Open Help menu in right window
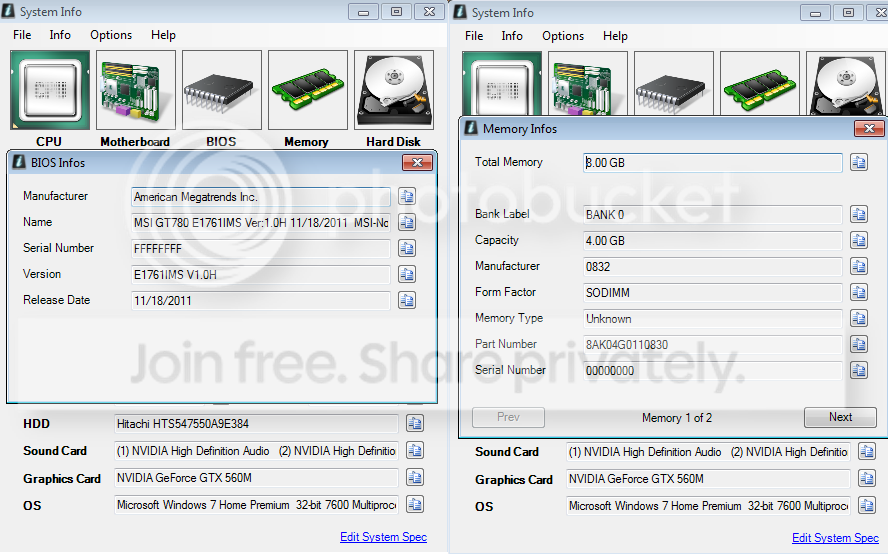888x554 pixels. pos(615,36)
